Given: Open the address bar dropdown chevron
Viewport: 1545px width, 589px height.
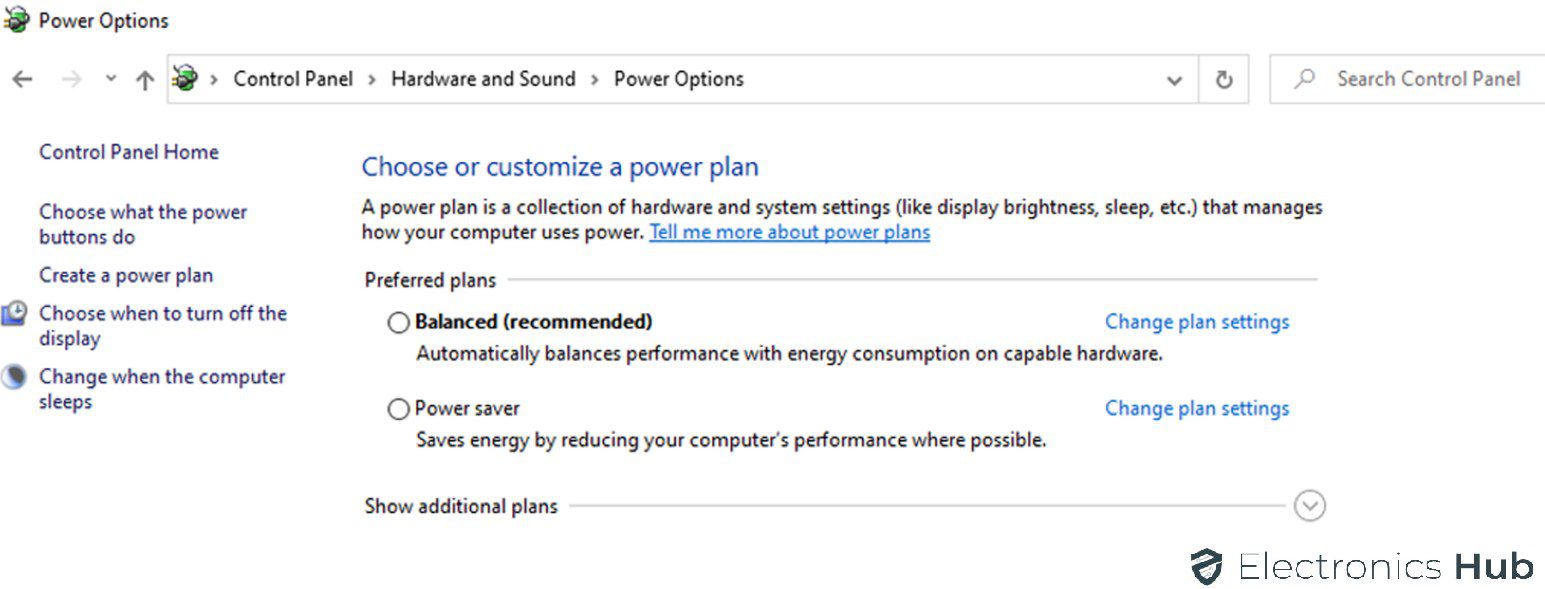Looking at the screenshot, I should [1174, 80].
